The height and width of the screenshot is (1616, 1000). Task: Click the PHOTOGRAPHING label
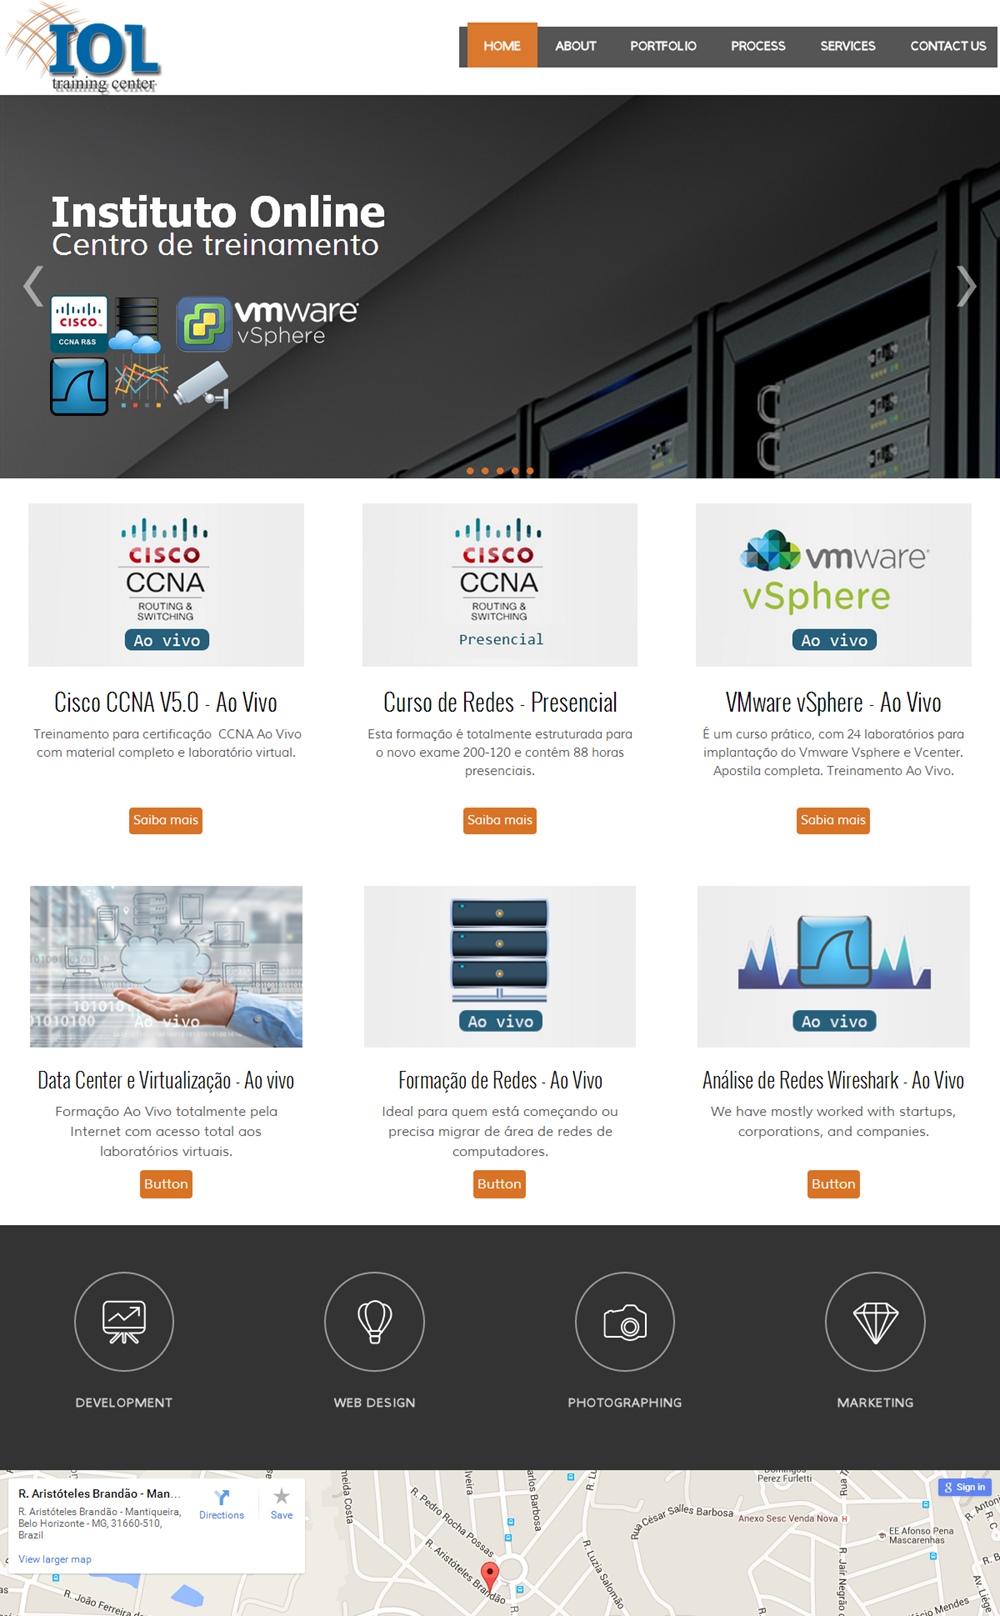[625, 1403]
